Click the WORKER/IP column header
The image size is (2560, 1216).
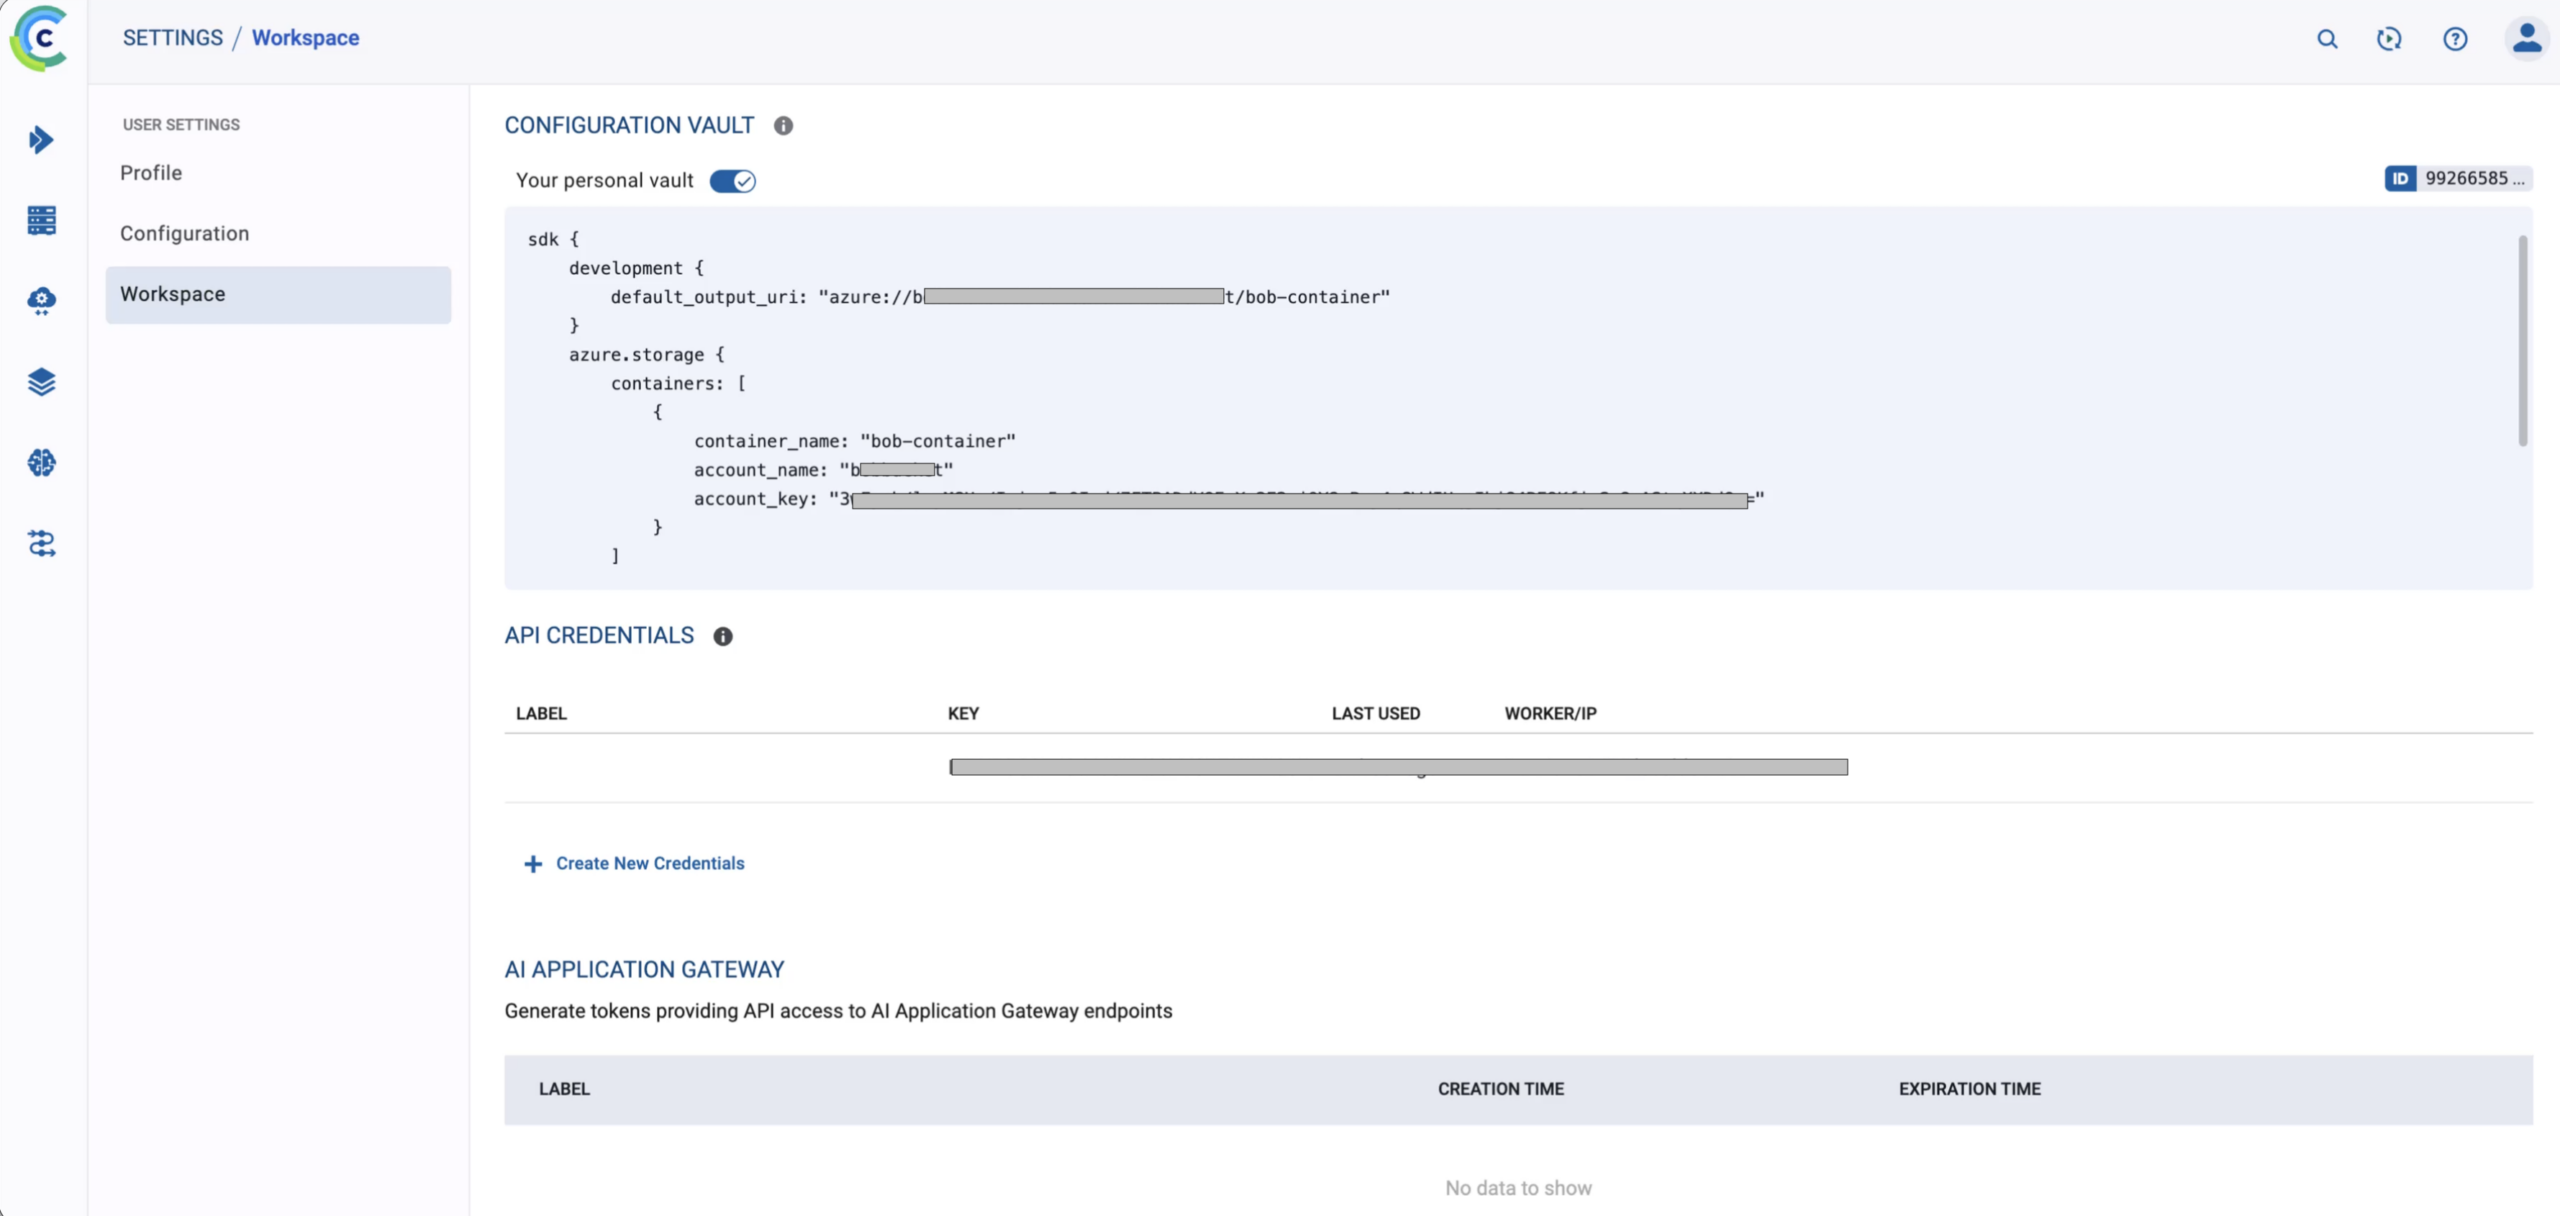tap(1550, 714)
